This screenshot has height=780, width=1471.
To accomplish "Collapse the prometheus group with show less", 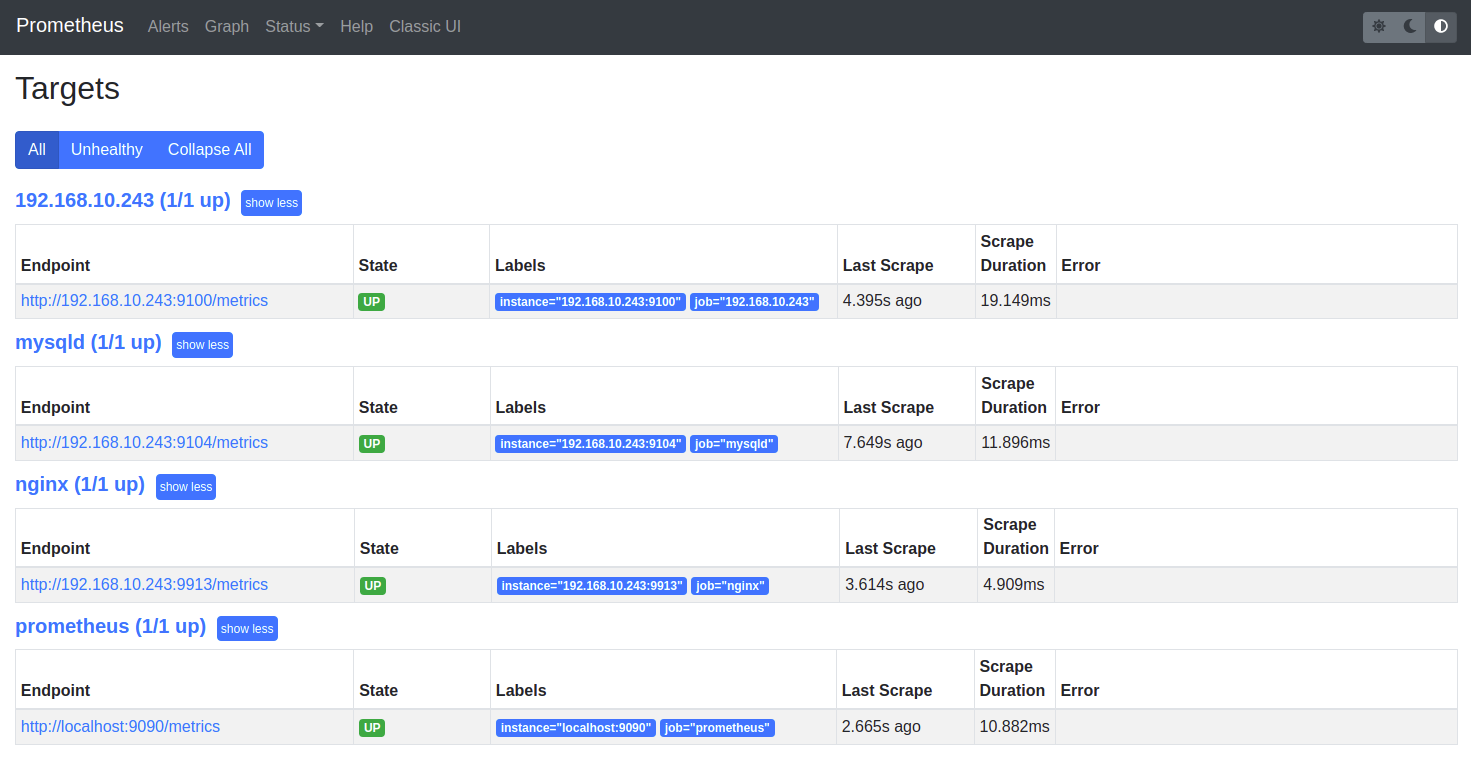I will click(247, 629).
